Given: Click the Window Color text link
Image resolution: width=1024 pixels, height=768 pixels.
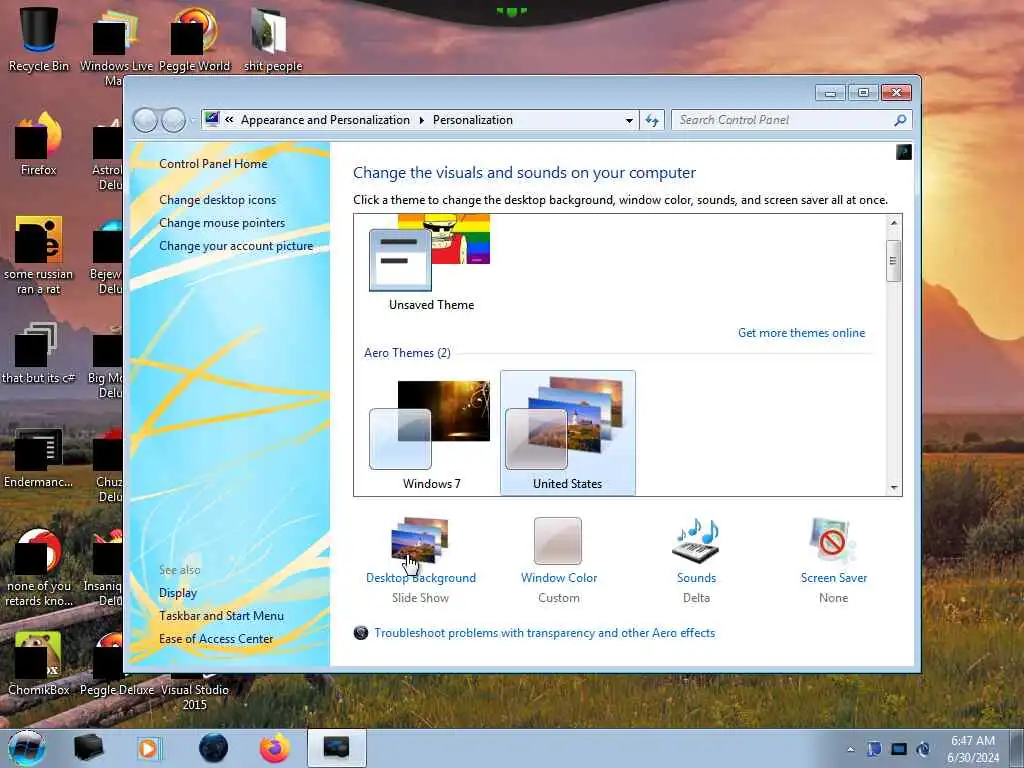Looking at the screenshot, I should [559, 578].
